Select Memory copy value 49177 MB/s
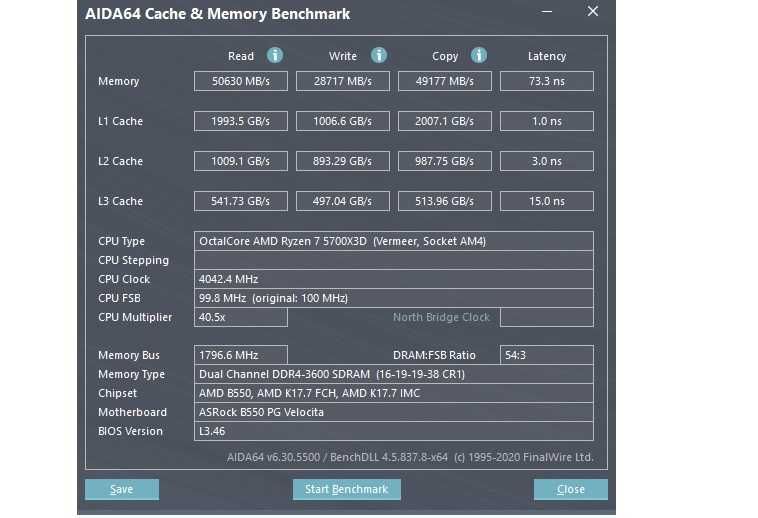 pyautogui.click(x=445, y=81)
